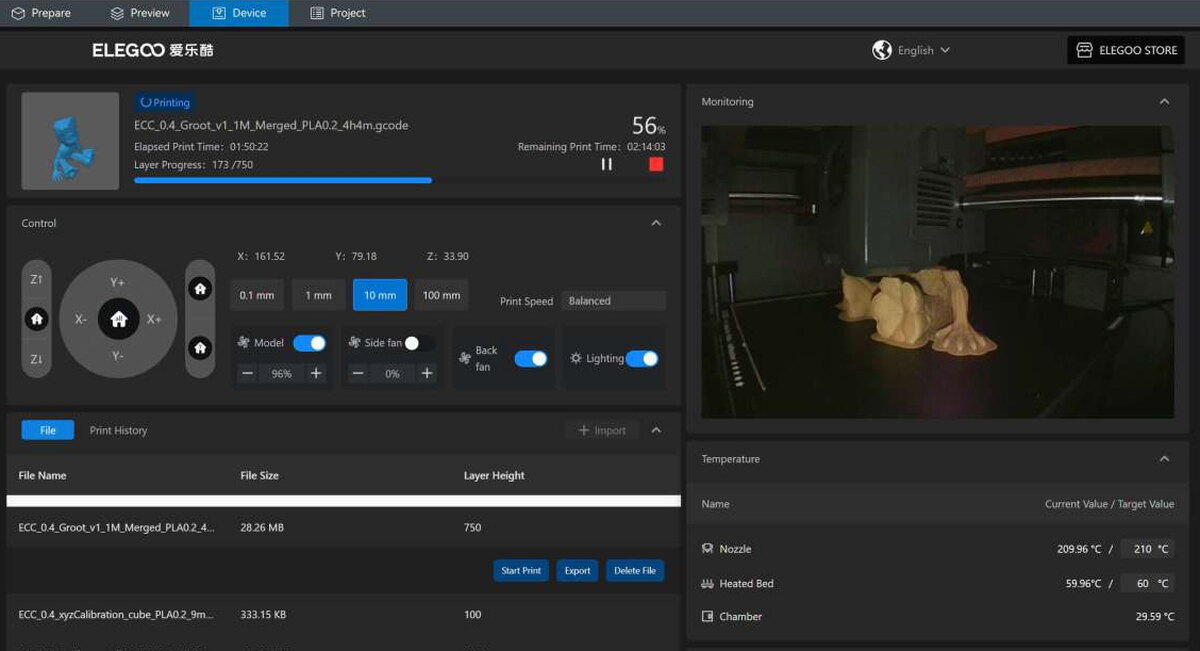Screen dimensions: 1200x651
Task: Select the File tab in file panel
Action: (x=48, y=430)
